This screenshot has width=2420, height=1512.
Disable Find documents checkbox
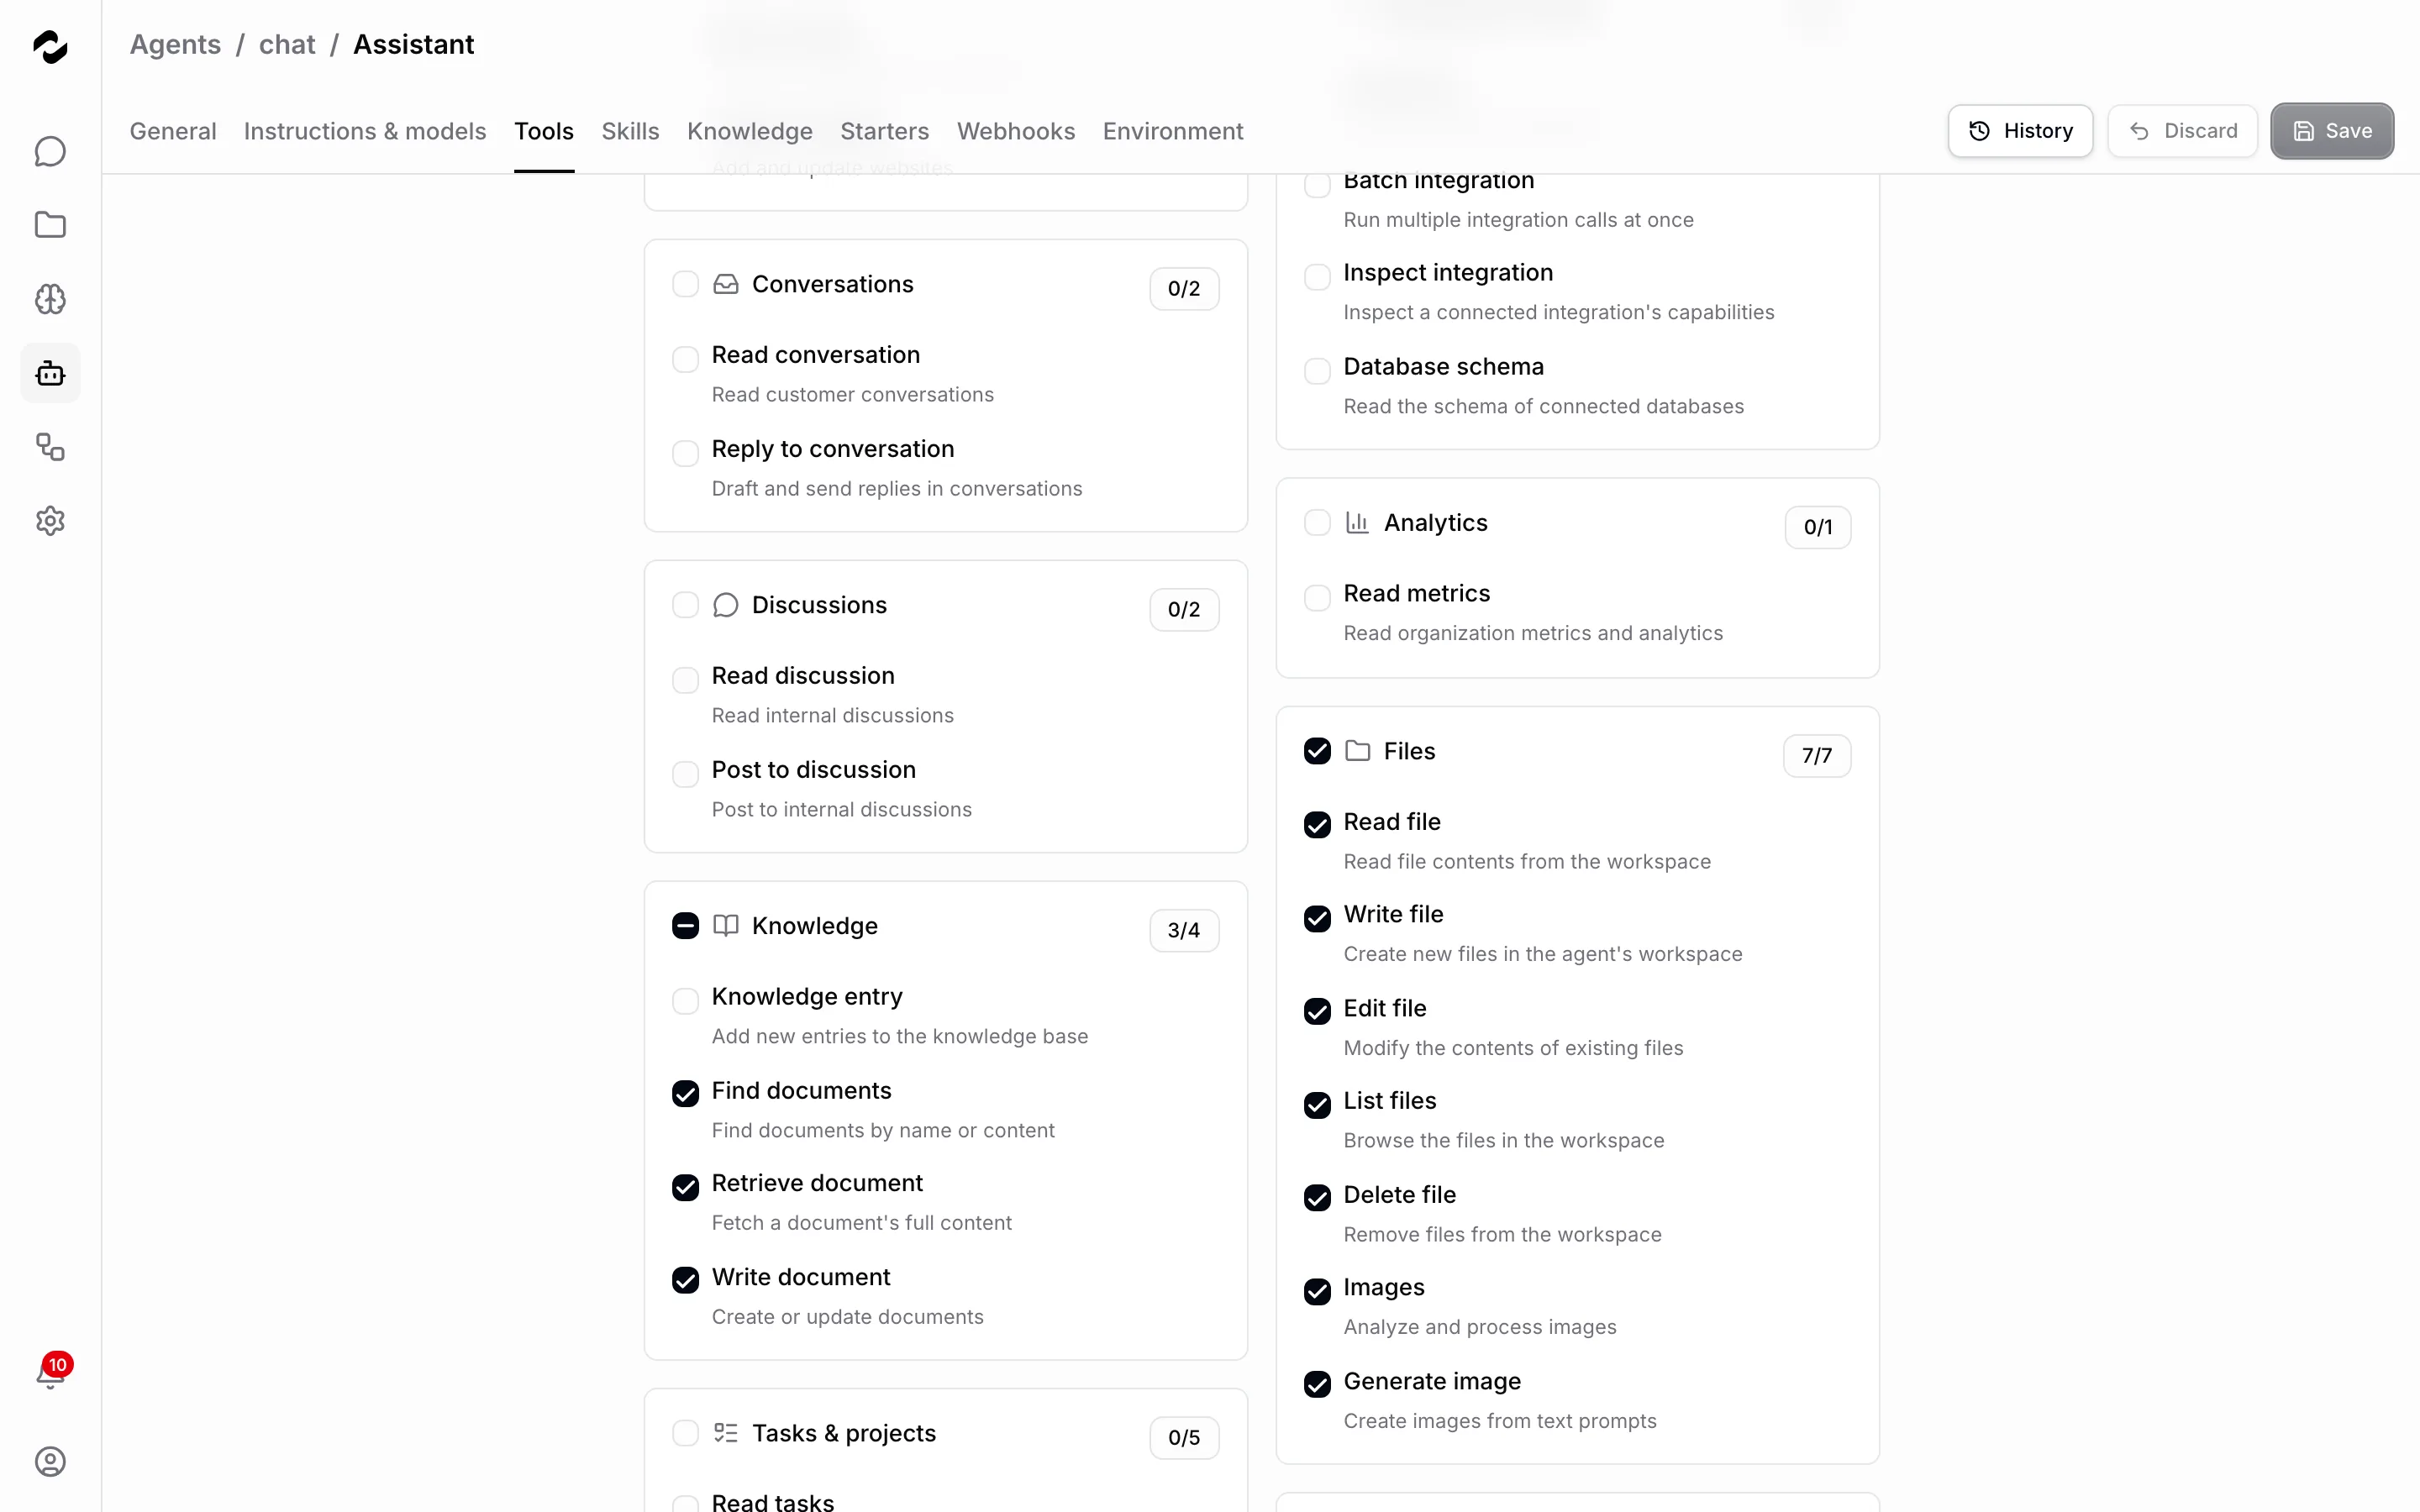685,1094
